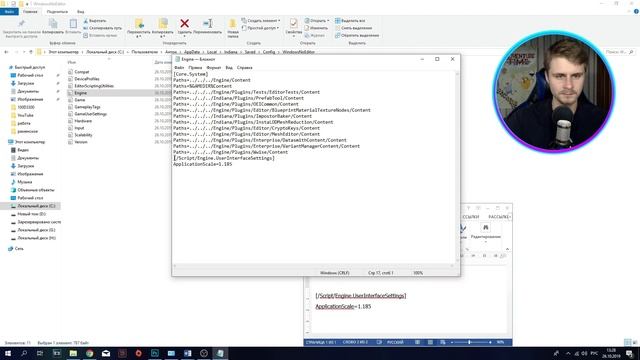Select Сеть in the navigation pane

(x=19, y=248)
